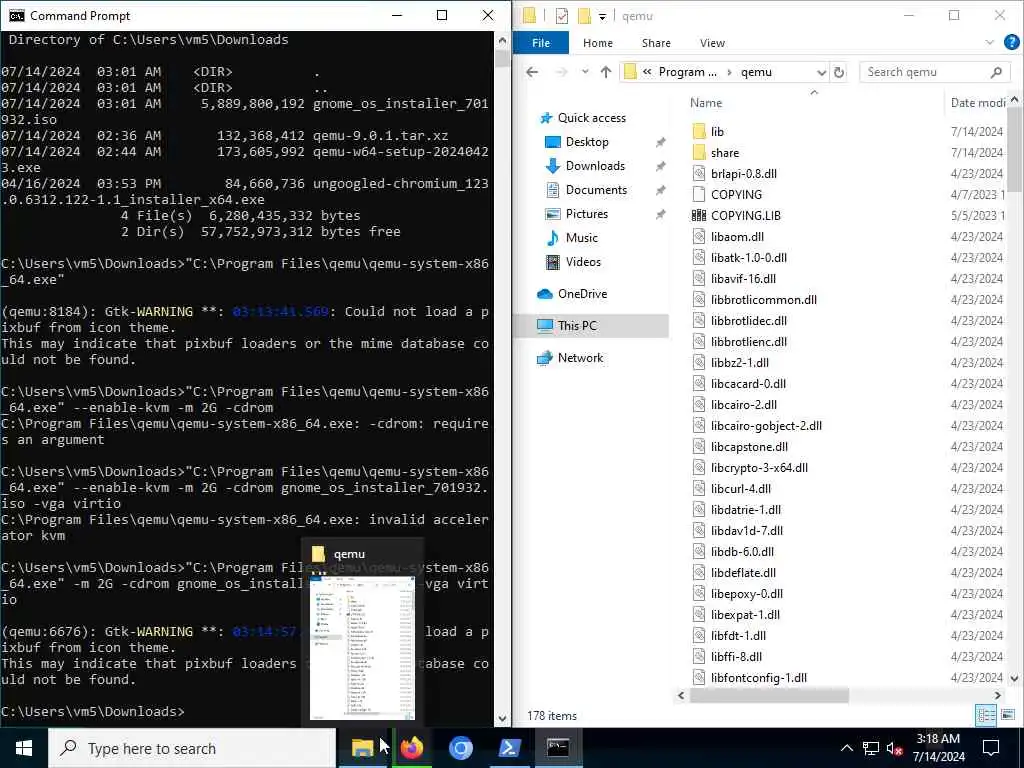Select libcrypto-3-x64.dll file
Image resolution: width=1024 pixels, height=768 pixels.
coord(759,468)
